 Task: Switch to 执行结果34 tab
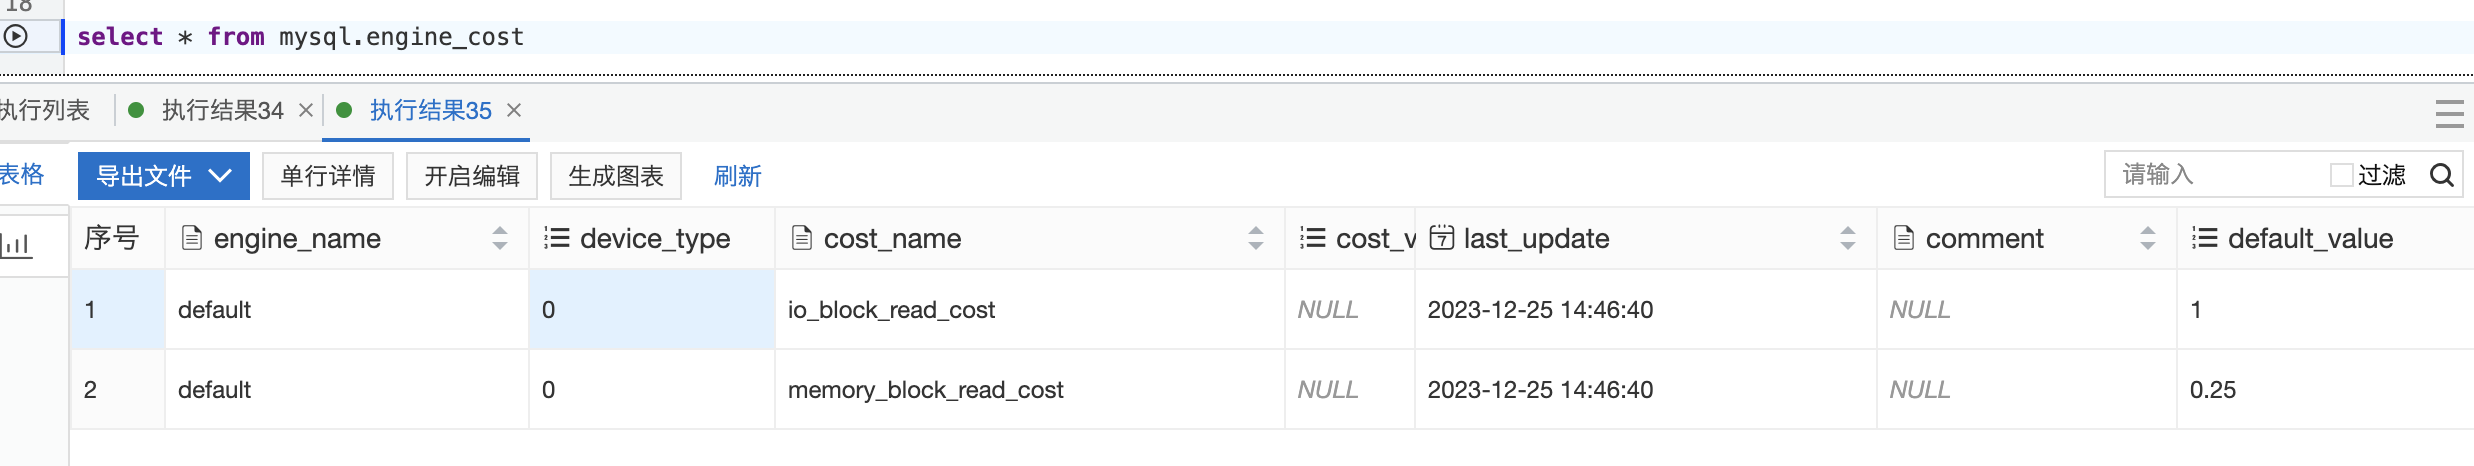point(222,110)
